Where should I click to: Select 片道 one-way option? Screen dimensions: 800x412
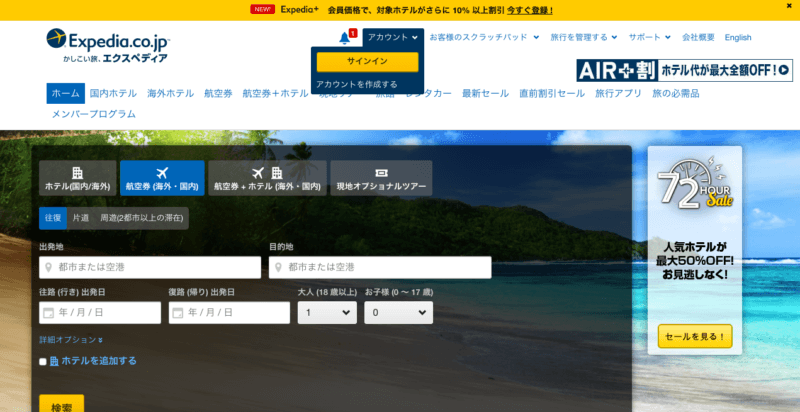tap(81, 218)
